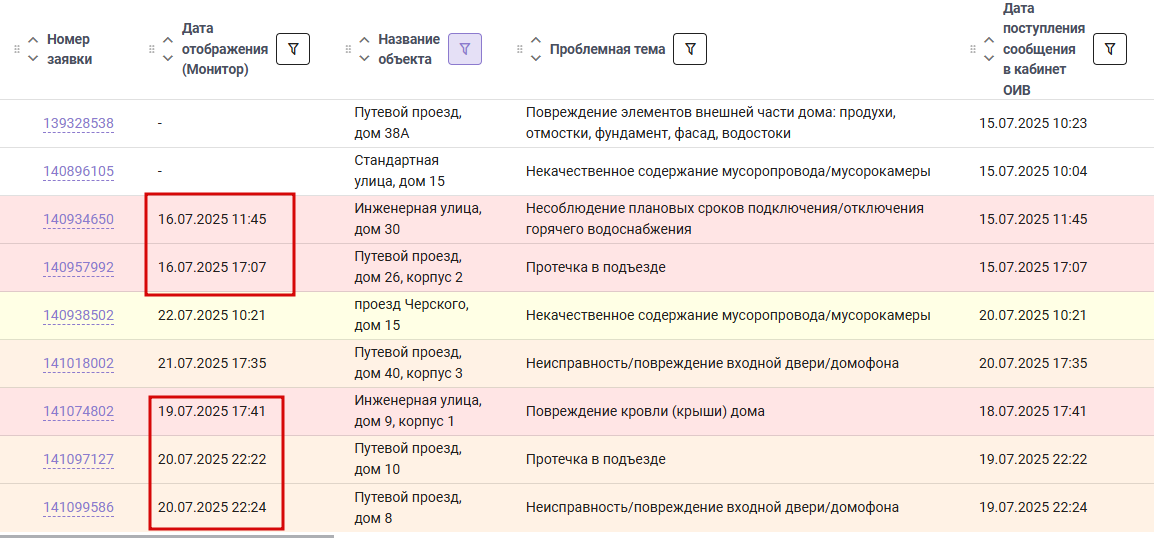Grab the drag handle of Номер заявки column
1154x554 pixels.
tap(17, 49)
